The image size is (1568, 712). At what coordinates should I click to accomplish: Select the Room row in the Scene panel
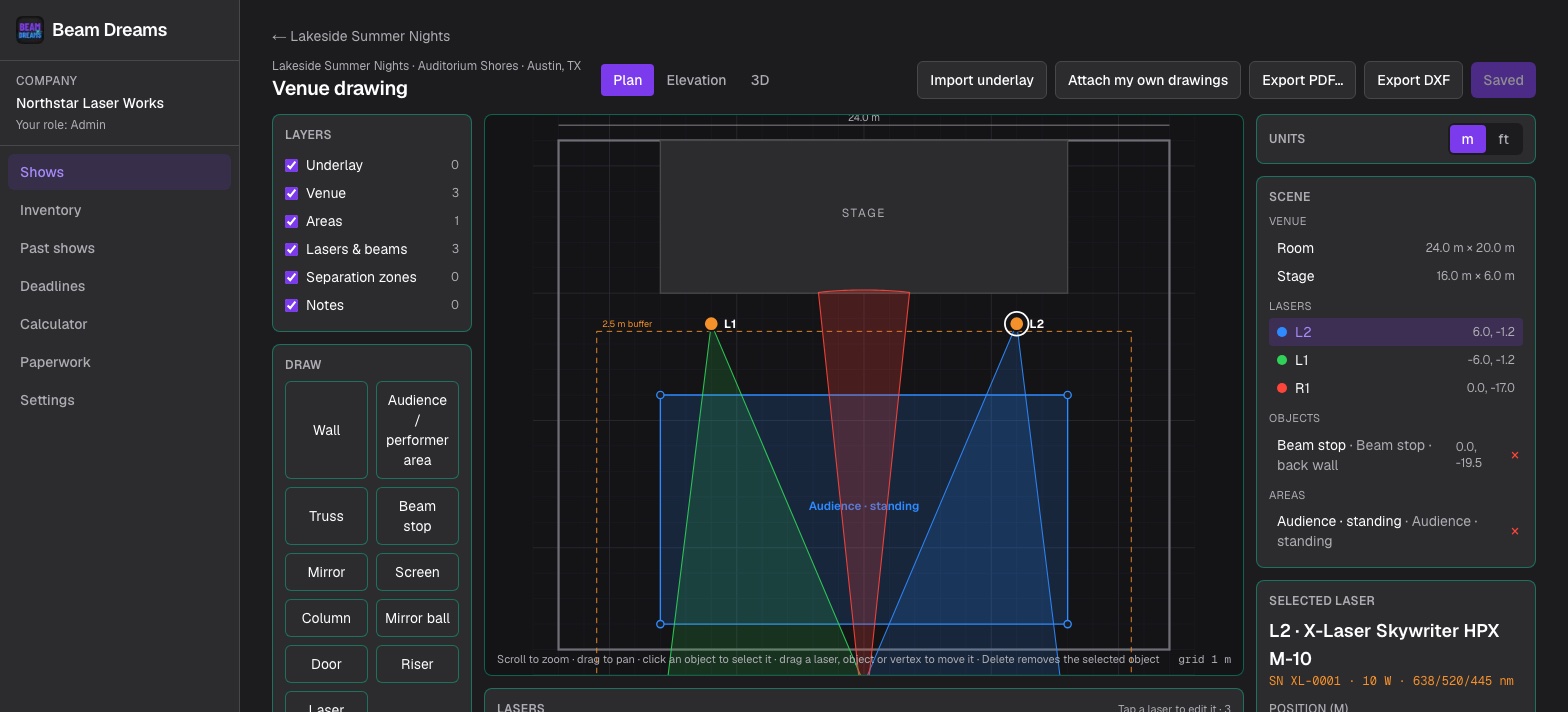1395,248
